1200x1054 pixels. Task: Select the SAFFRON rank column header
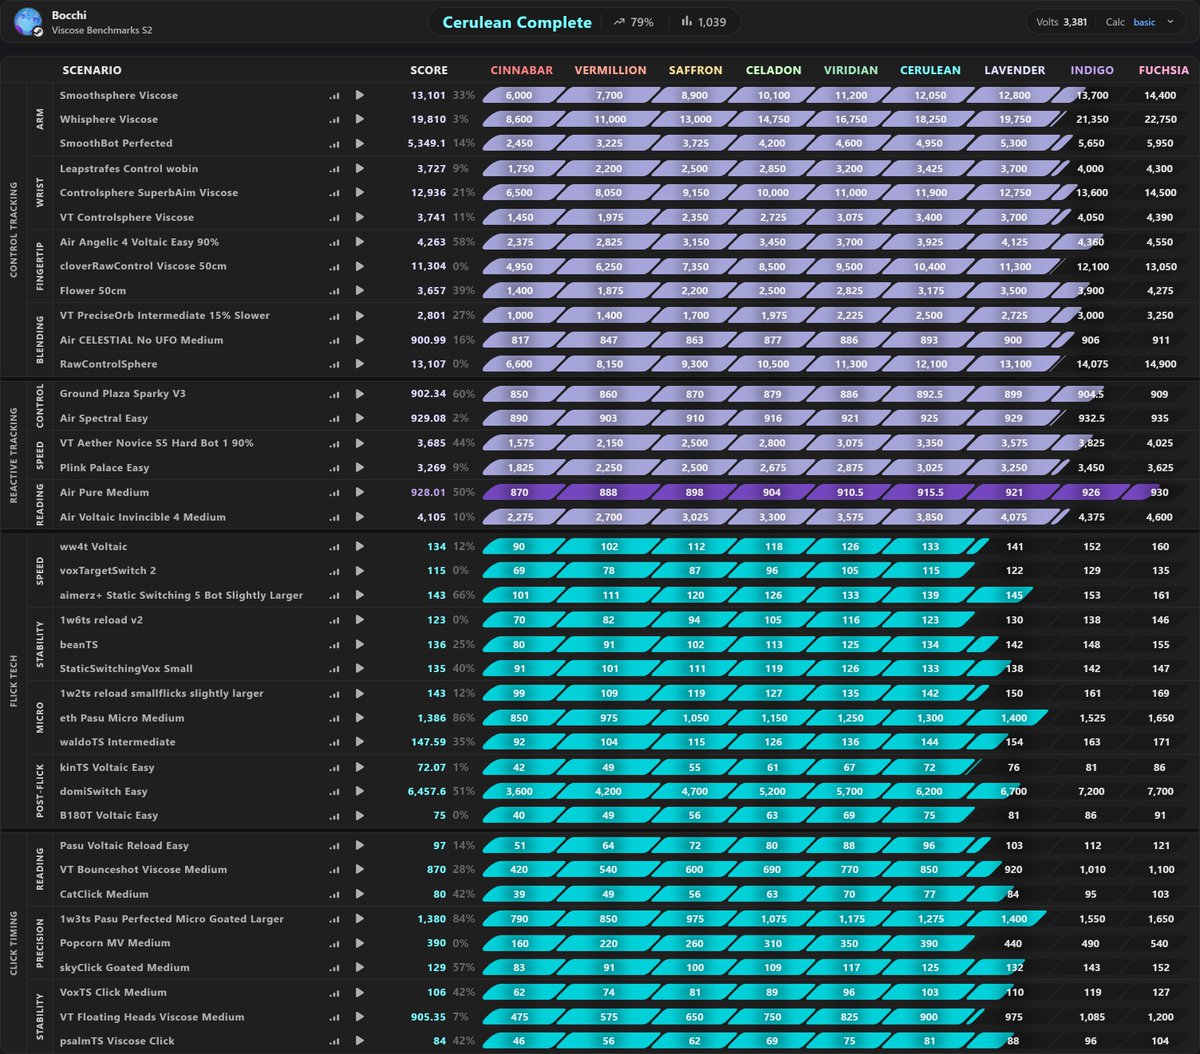tap(695, 71)
